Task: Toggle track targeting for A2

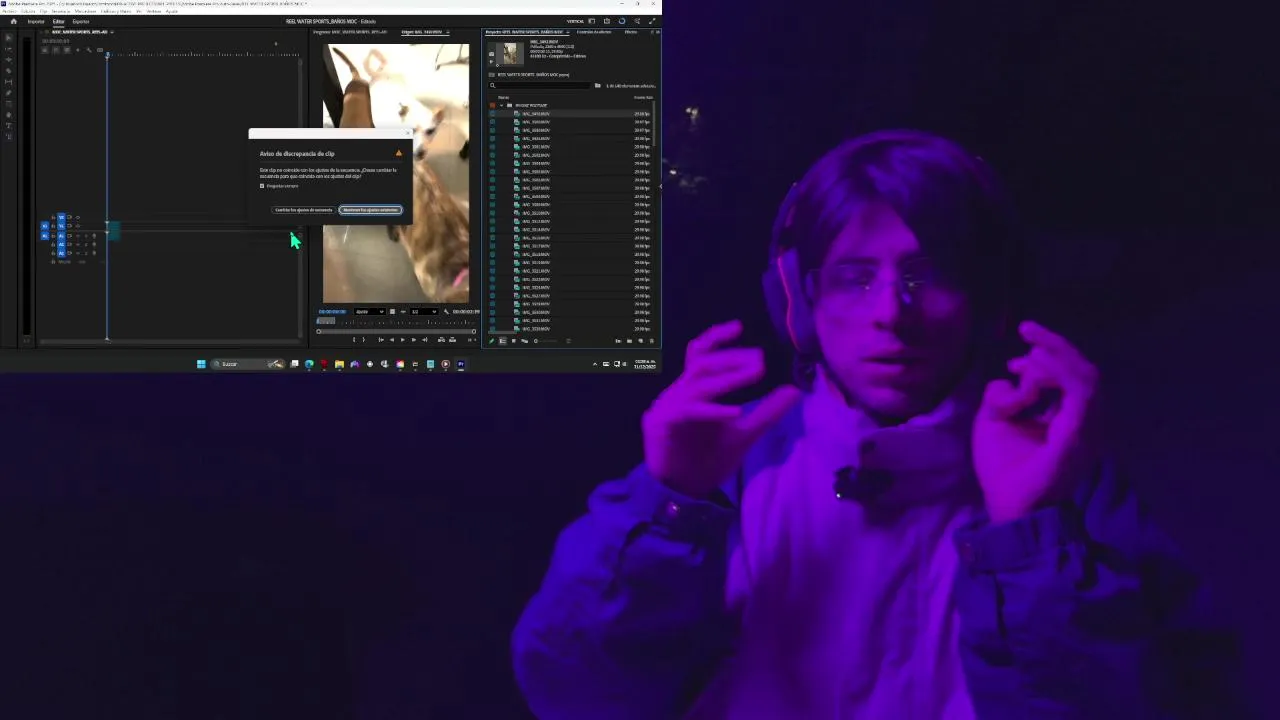Action: click(61, 245)
